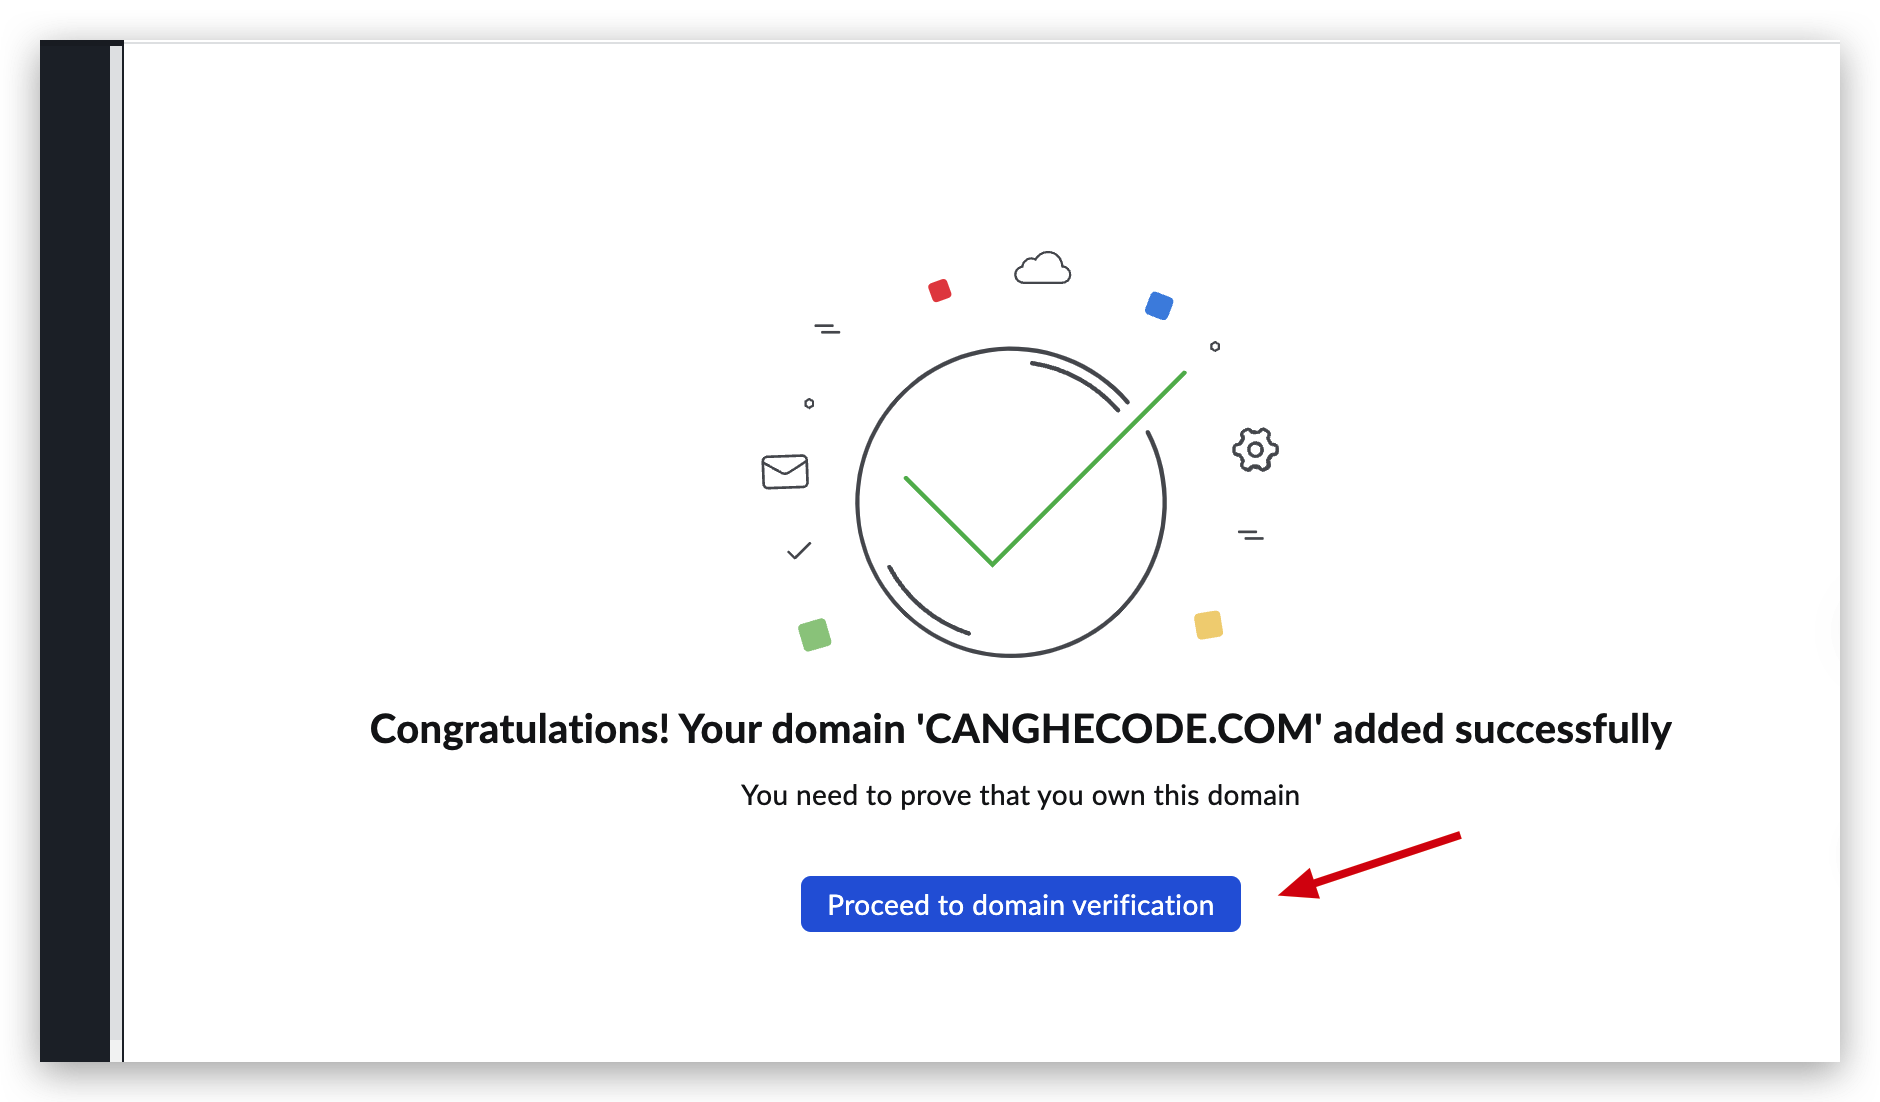The image size is (1880, 1102).
Task: Click the CANGHECODE.COM domain name text
Action: (1120, 729)
